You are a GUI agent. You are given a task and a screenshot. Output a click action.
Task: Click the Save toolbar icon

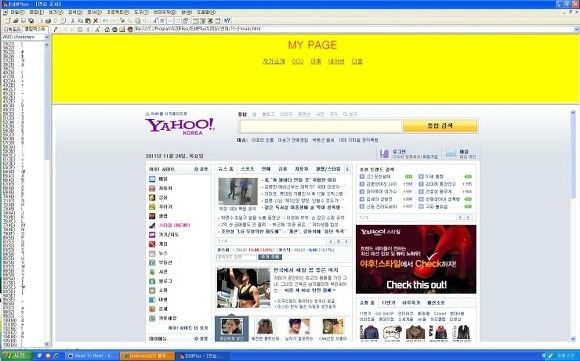pos(23,21)
